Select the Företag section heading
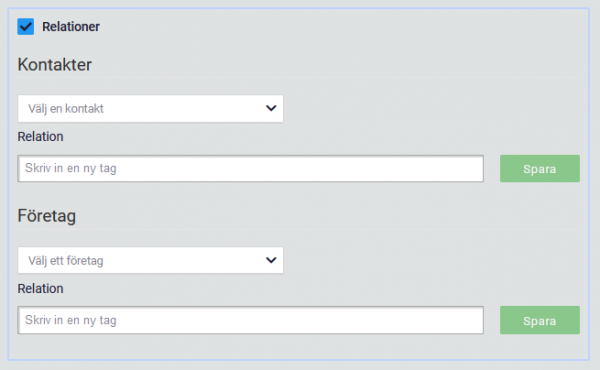 pos(47,216)
